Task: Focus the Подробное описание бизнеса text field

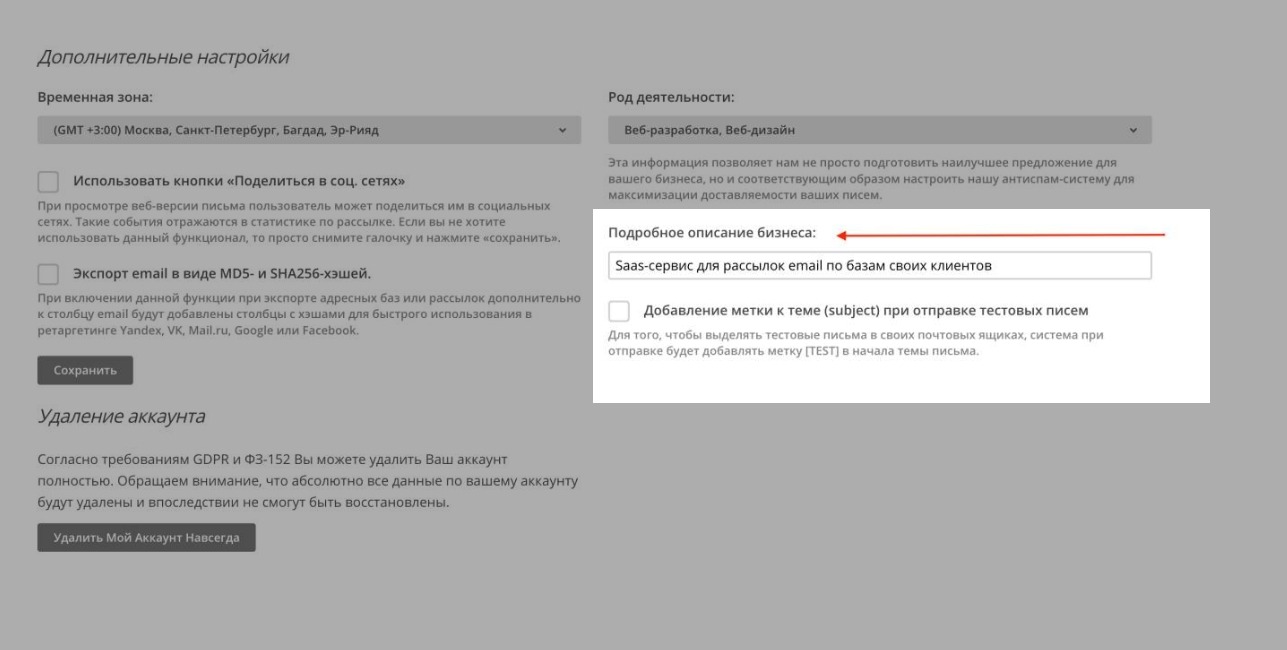Action: (x=879, y=266)
